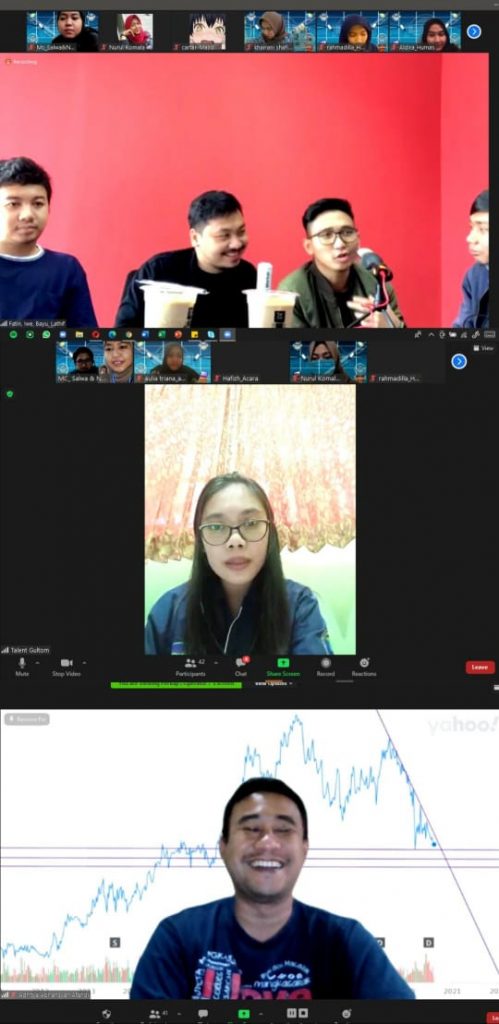Click the Remove Pin button
This screenshot has width=499, height=1024.
click(27, 719)
